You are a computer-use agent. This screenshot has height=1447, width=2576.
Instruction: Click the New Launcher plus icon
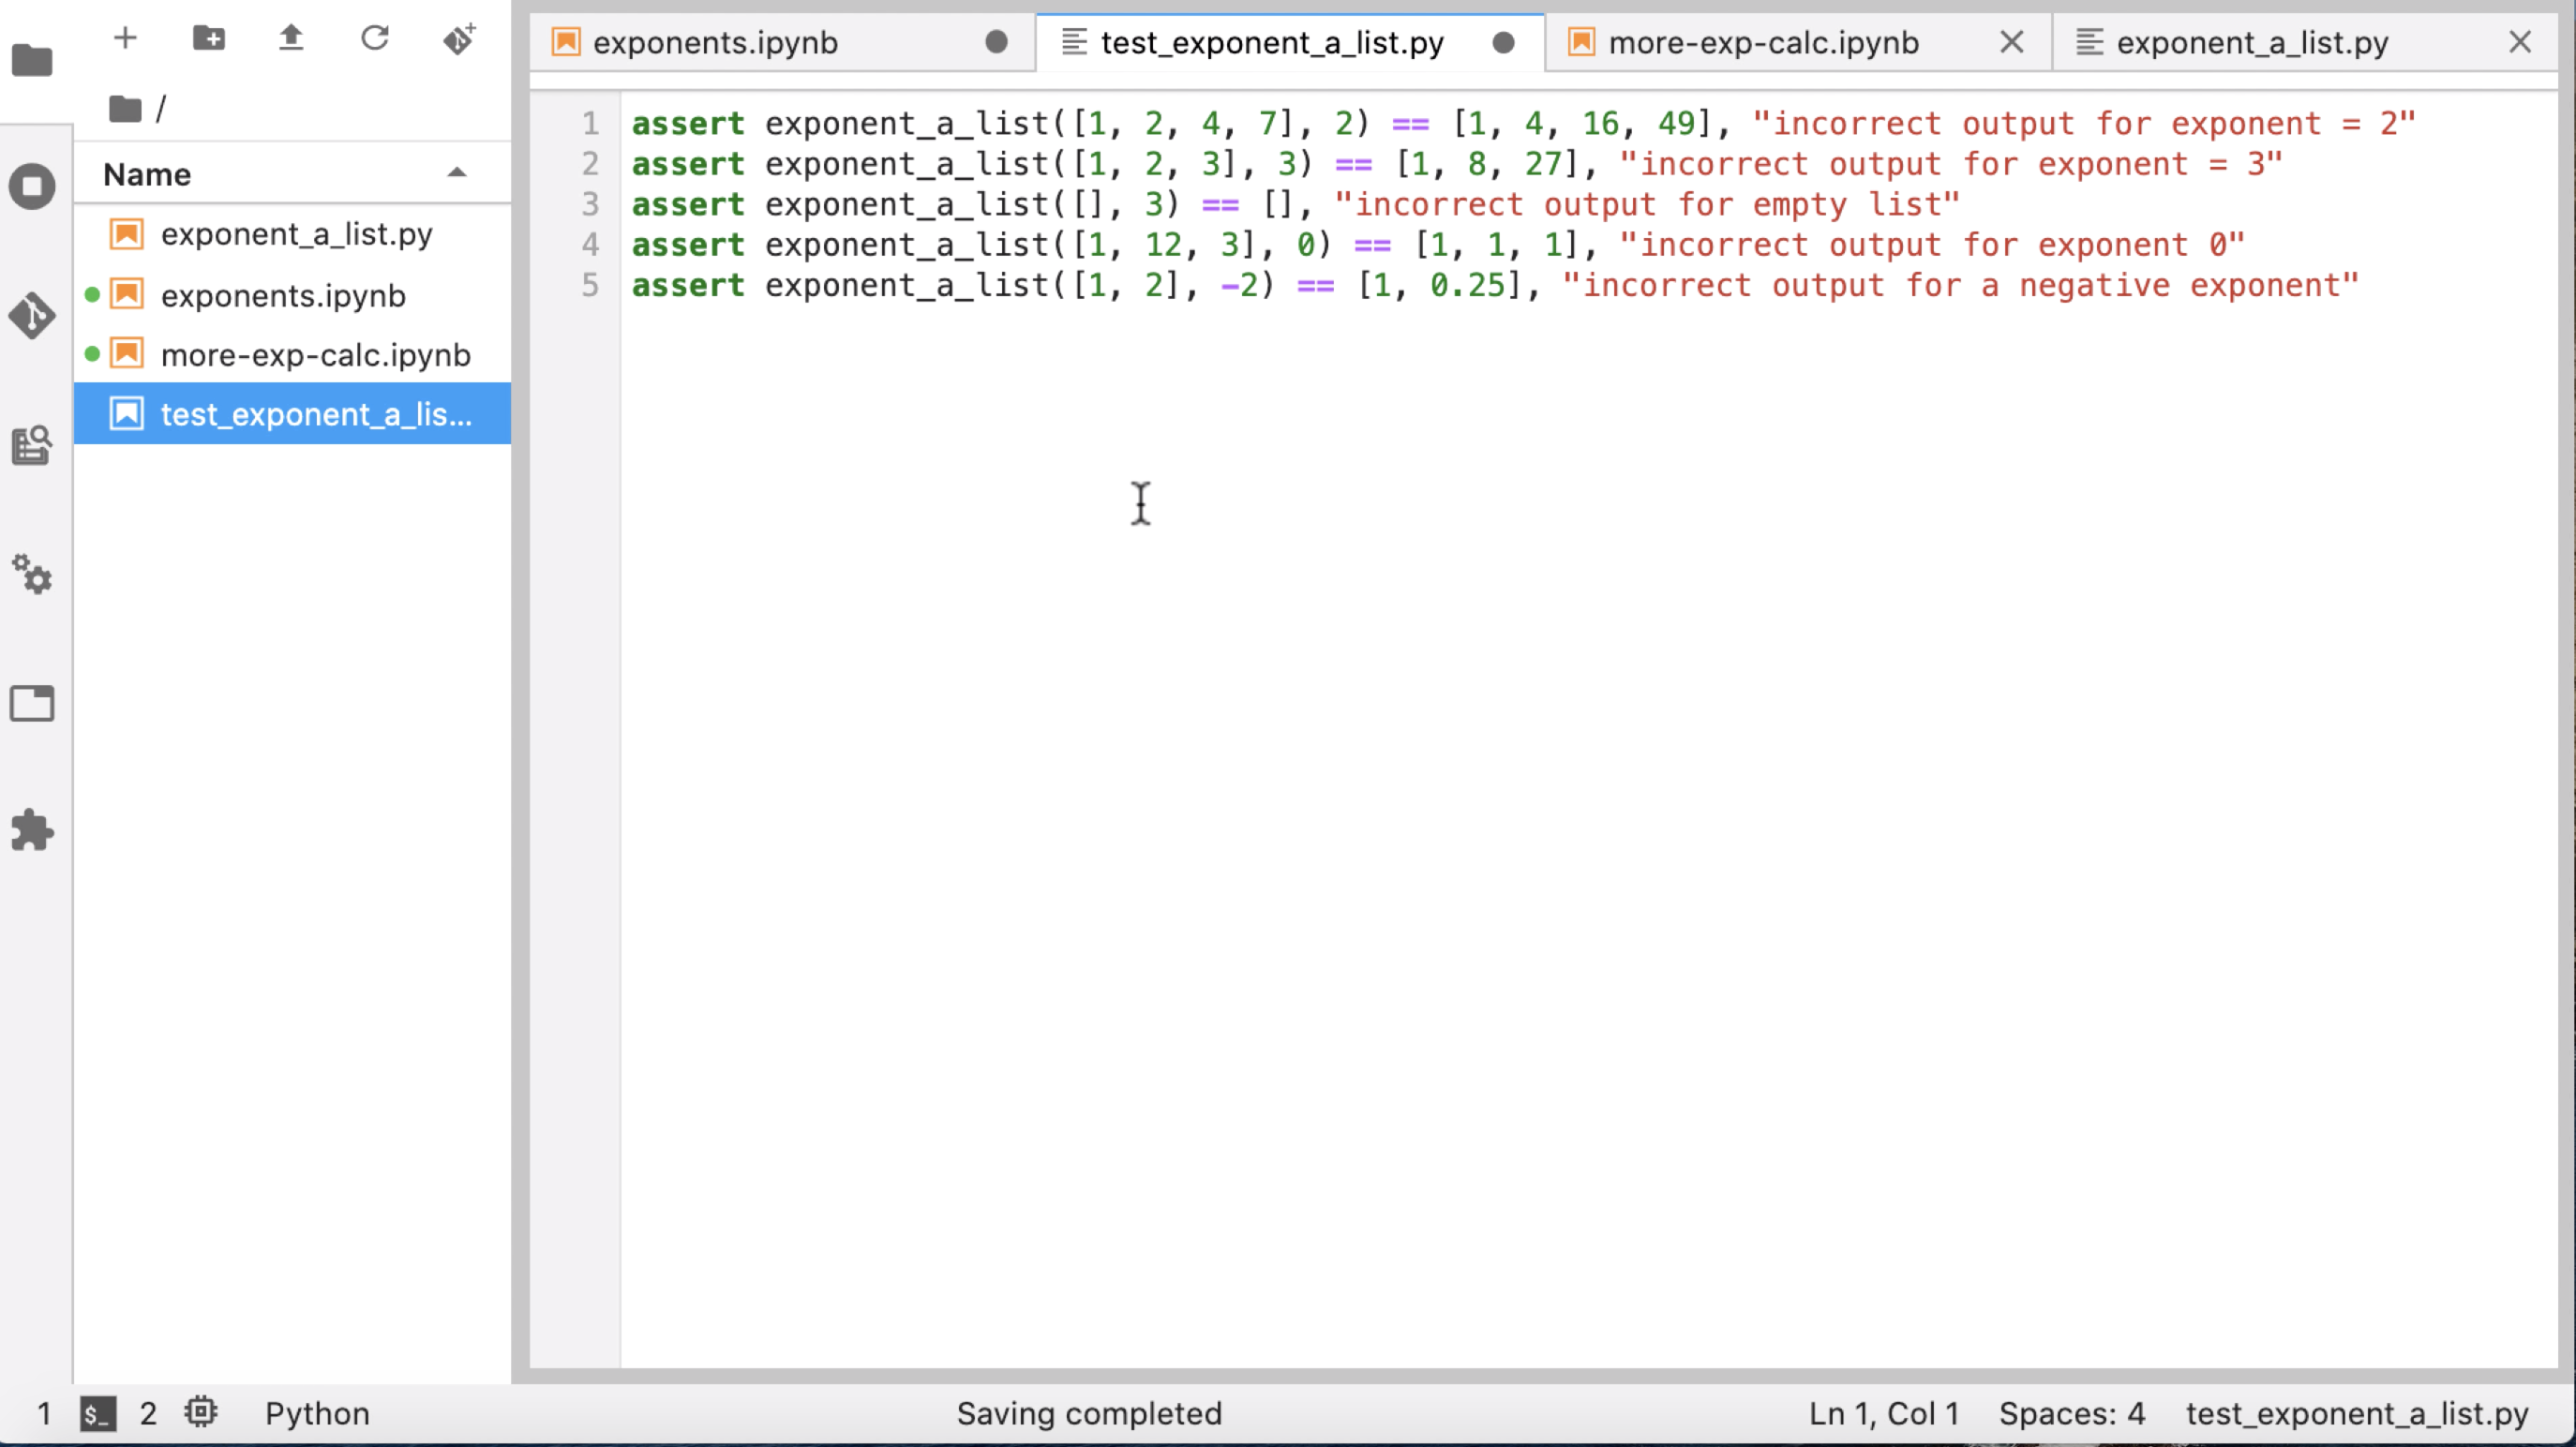[125, 39]
